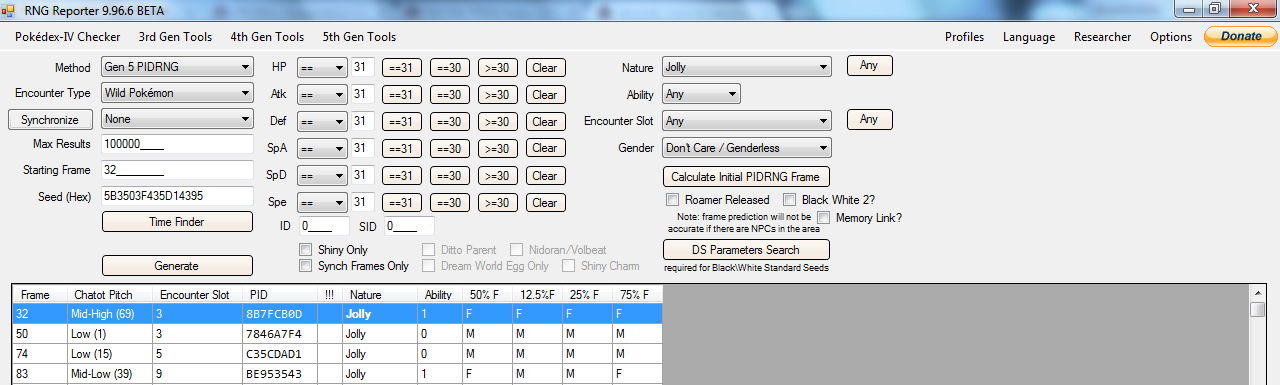Click the Max Results input field
Image resolution: width=1280 pixels, height=385 pixels.
coord(177,145)
